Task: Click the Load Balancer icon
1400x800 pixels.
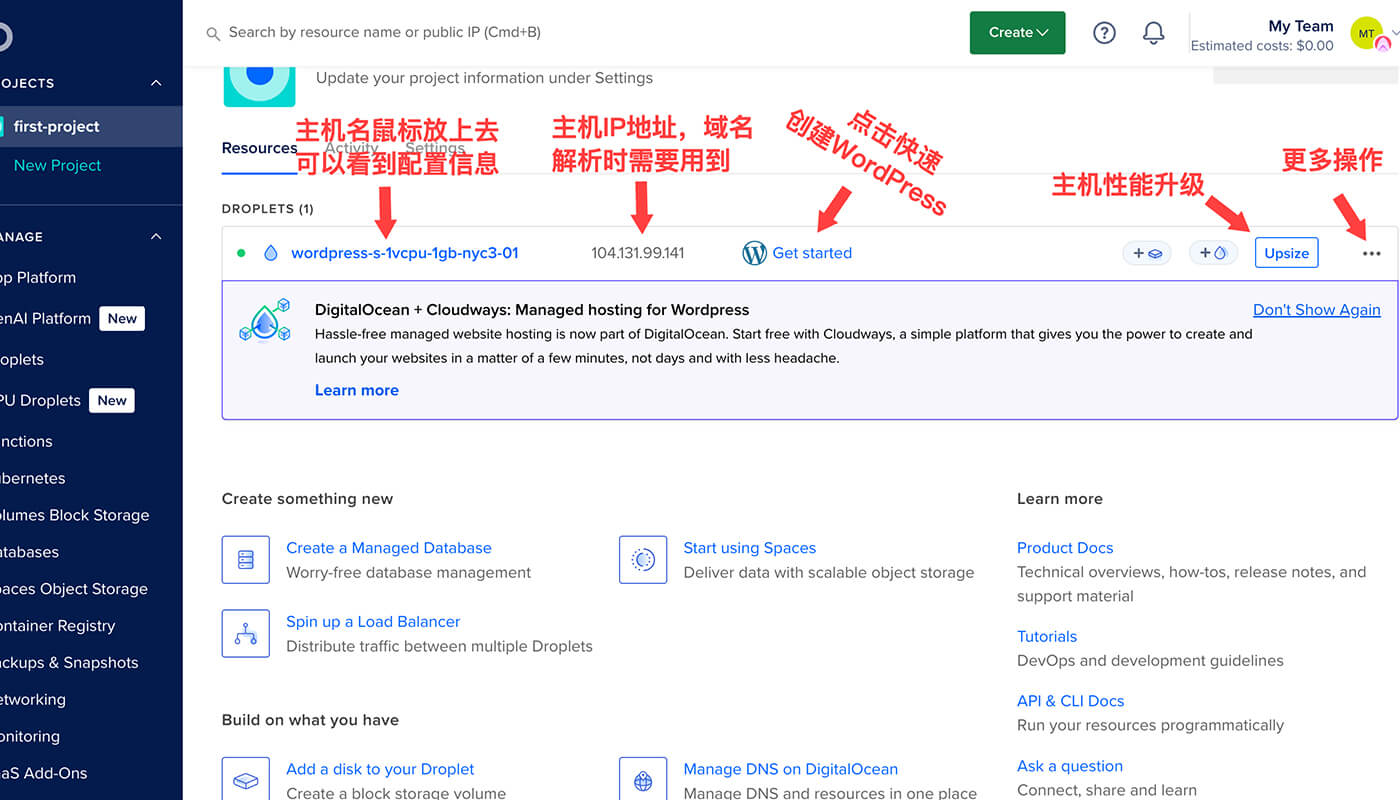Action: tap(246, 633)
